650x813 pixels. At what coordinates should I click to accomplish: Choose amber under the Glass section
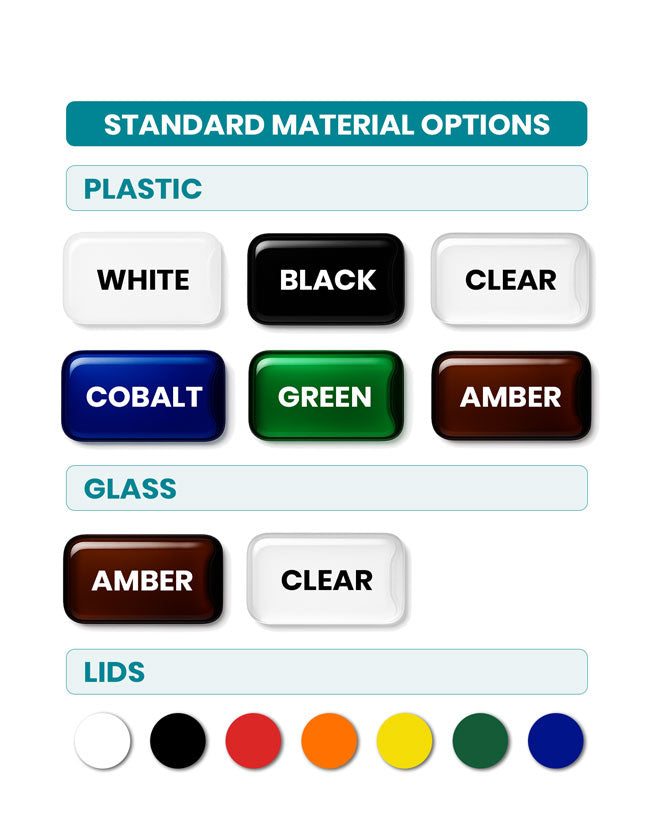pos(143,579)
